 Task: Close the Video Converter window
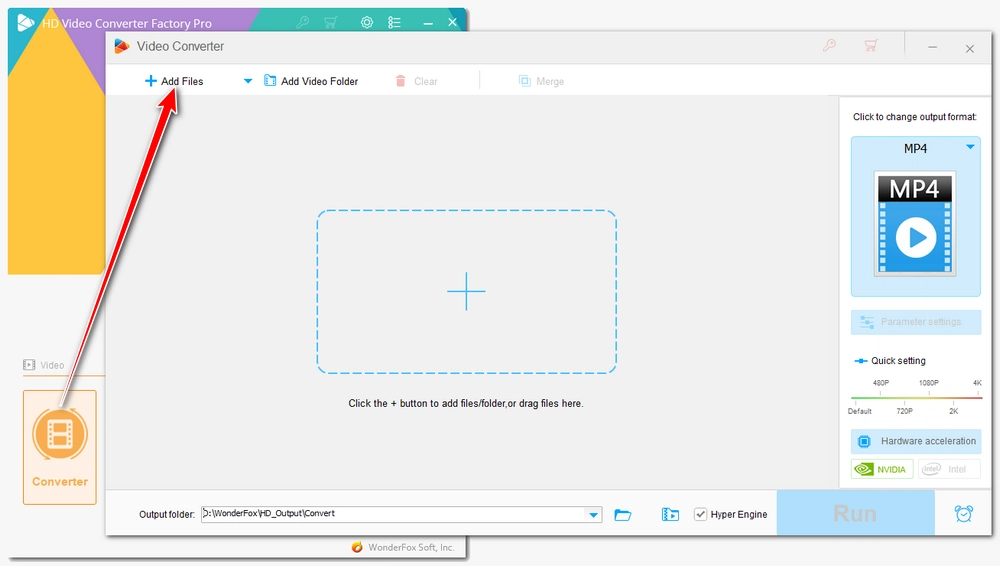pos(969,48)
